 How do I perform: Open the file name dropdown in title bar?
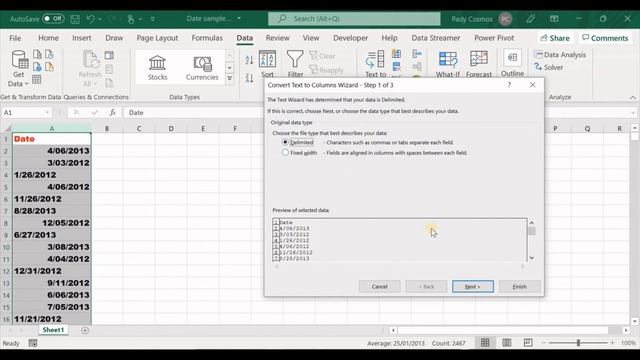(239, 18)
